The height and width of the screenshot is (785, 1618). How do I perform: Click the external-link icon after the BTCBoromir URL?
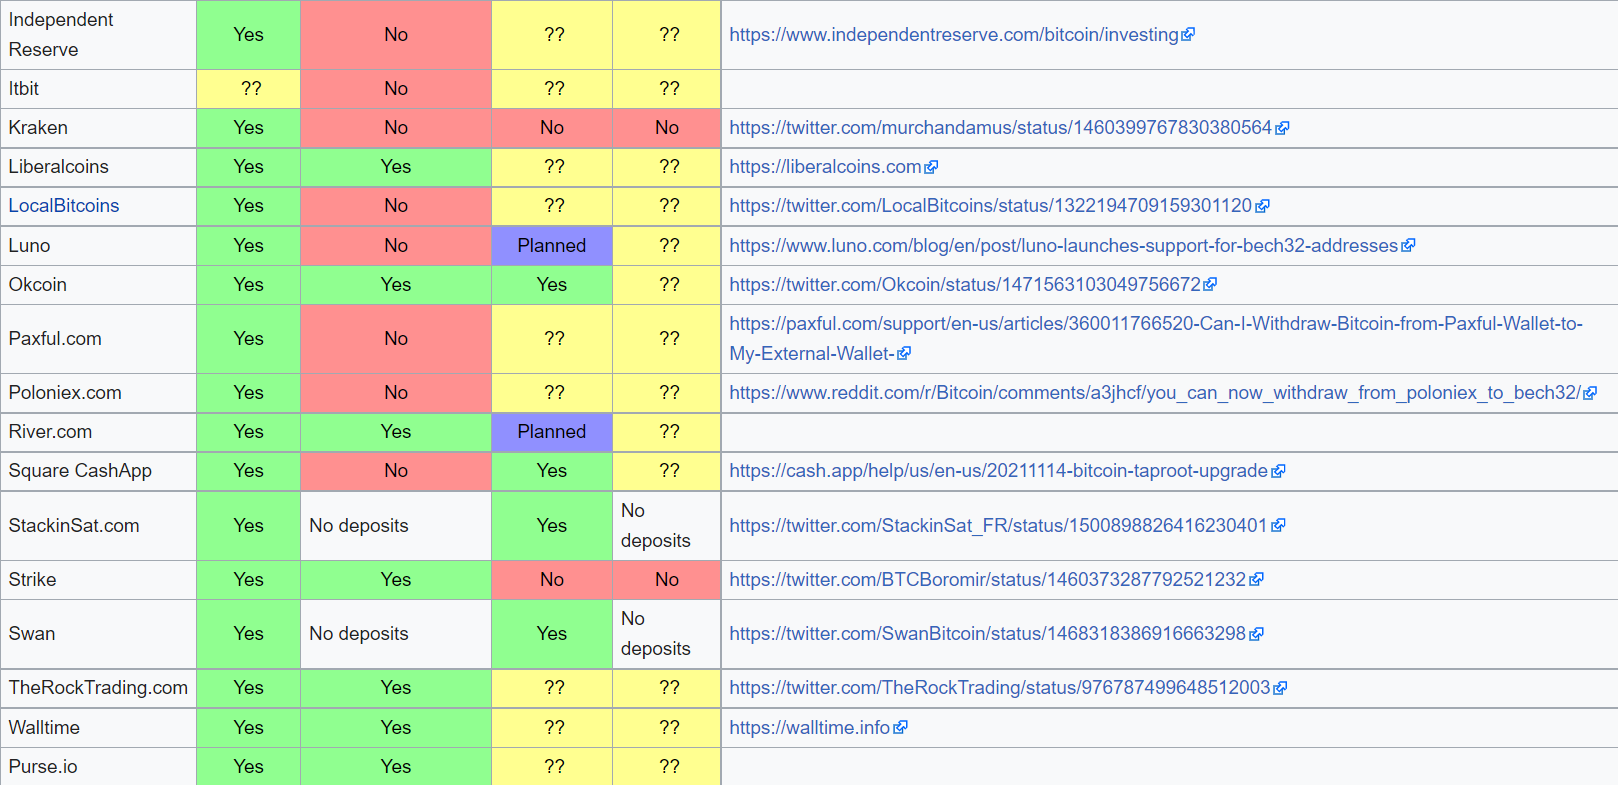1256,580
